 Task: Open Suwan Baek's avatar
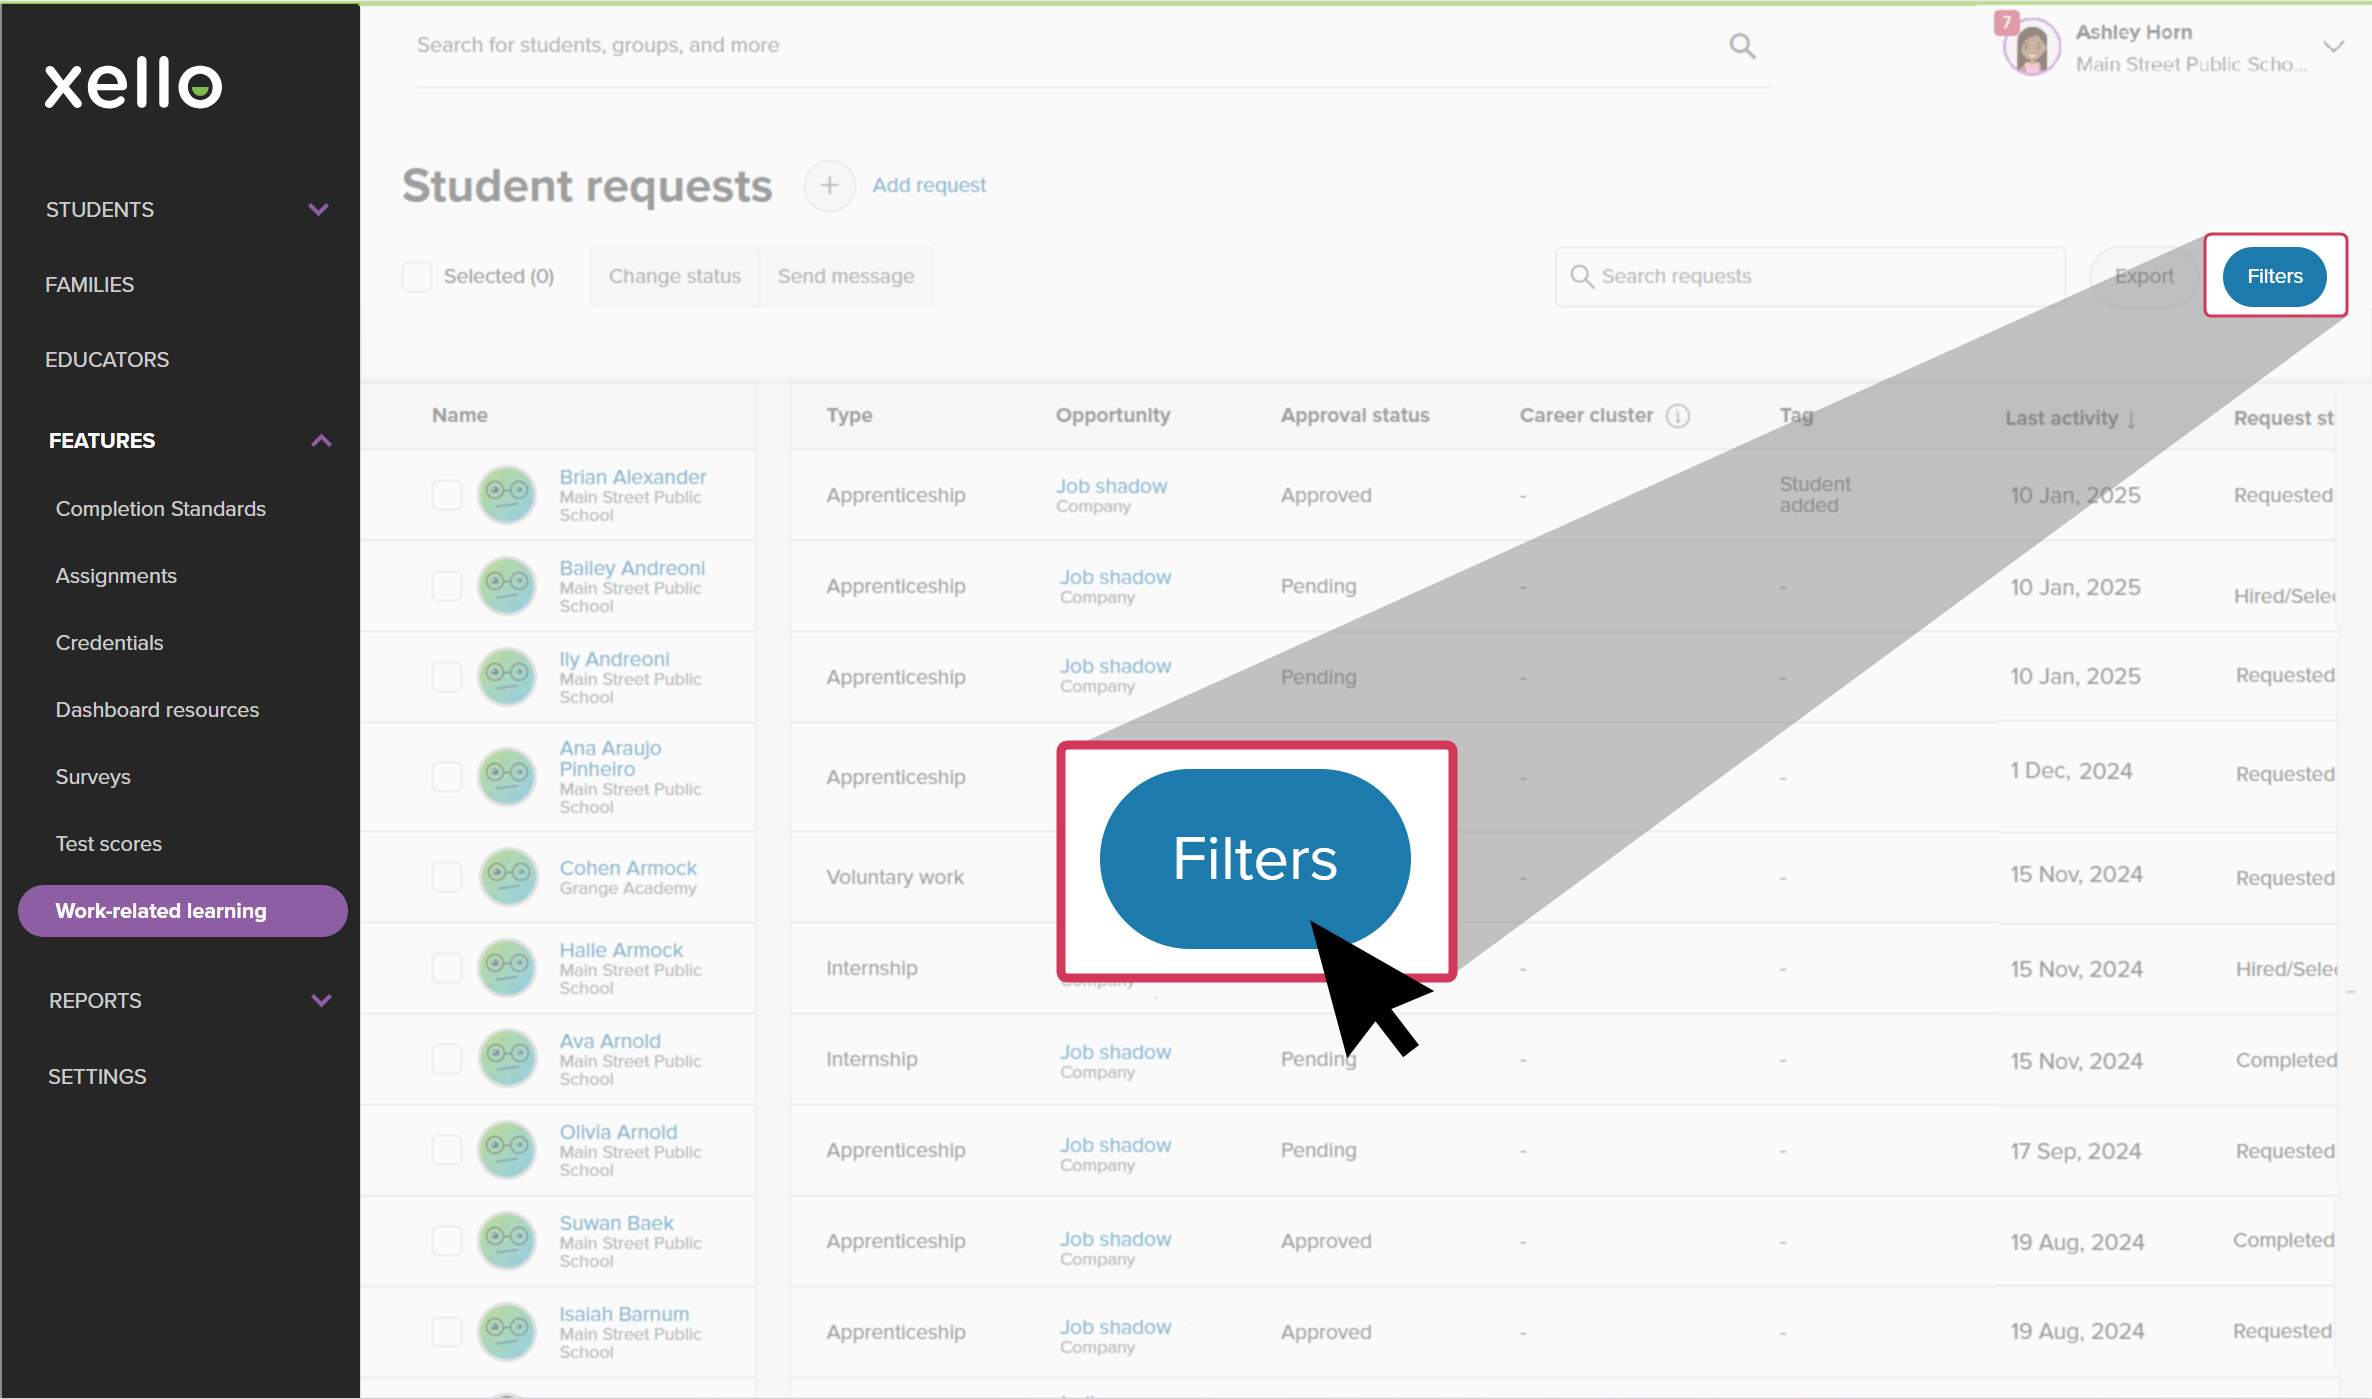[x=507, y=1241]
